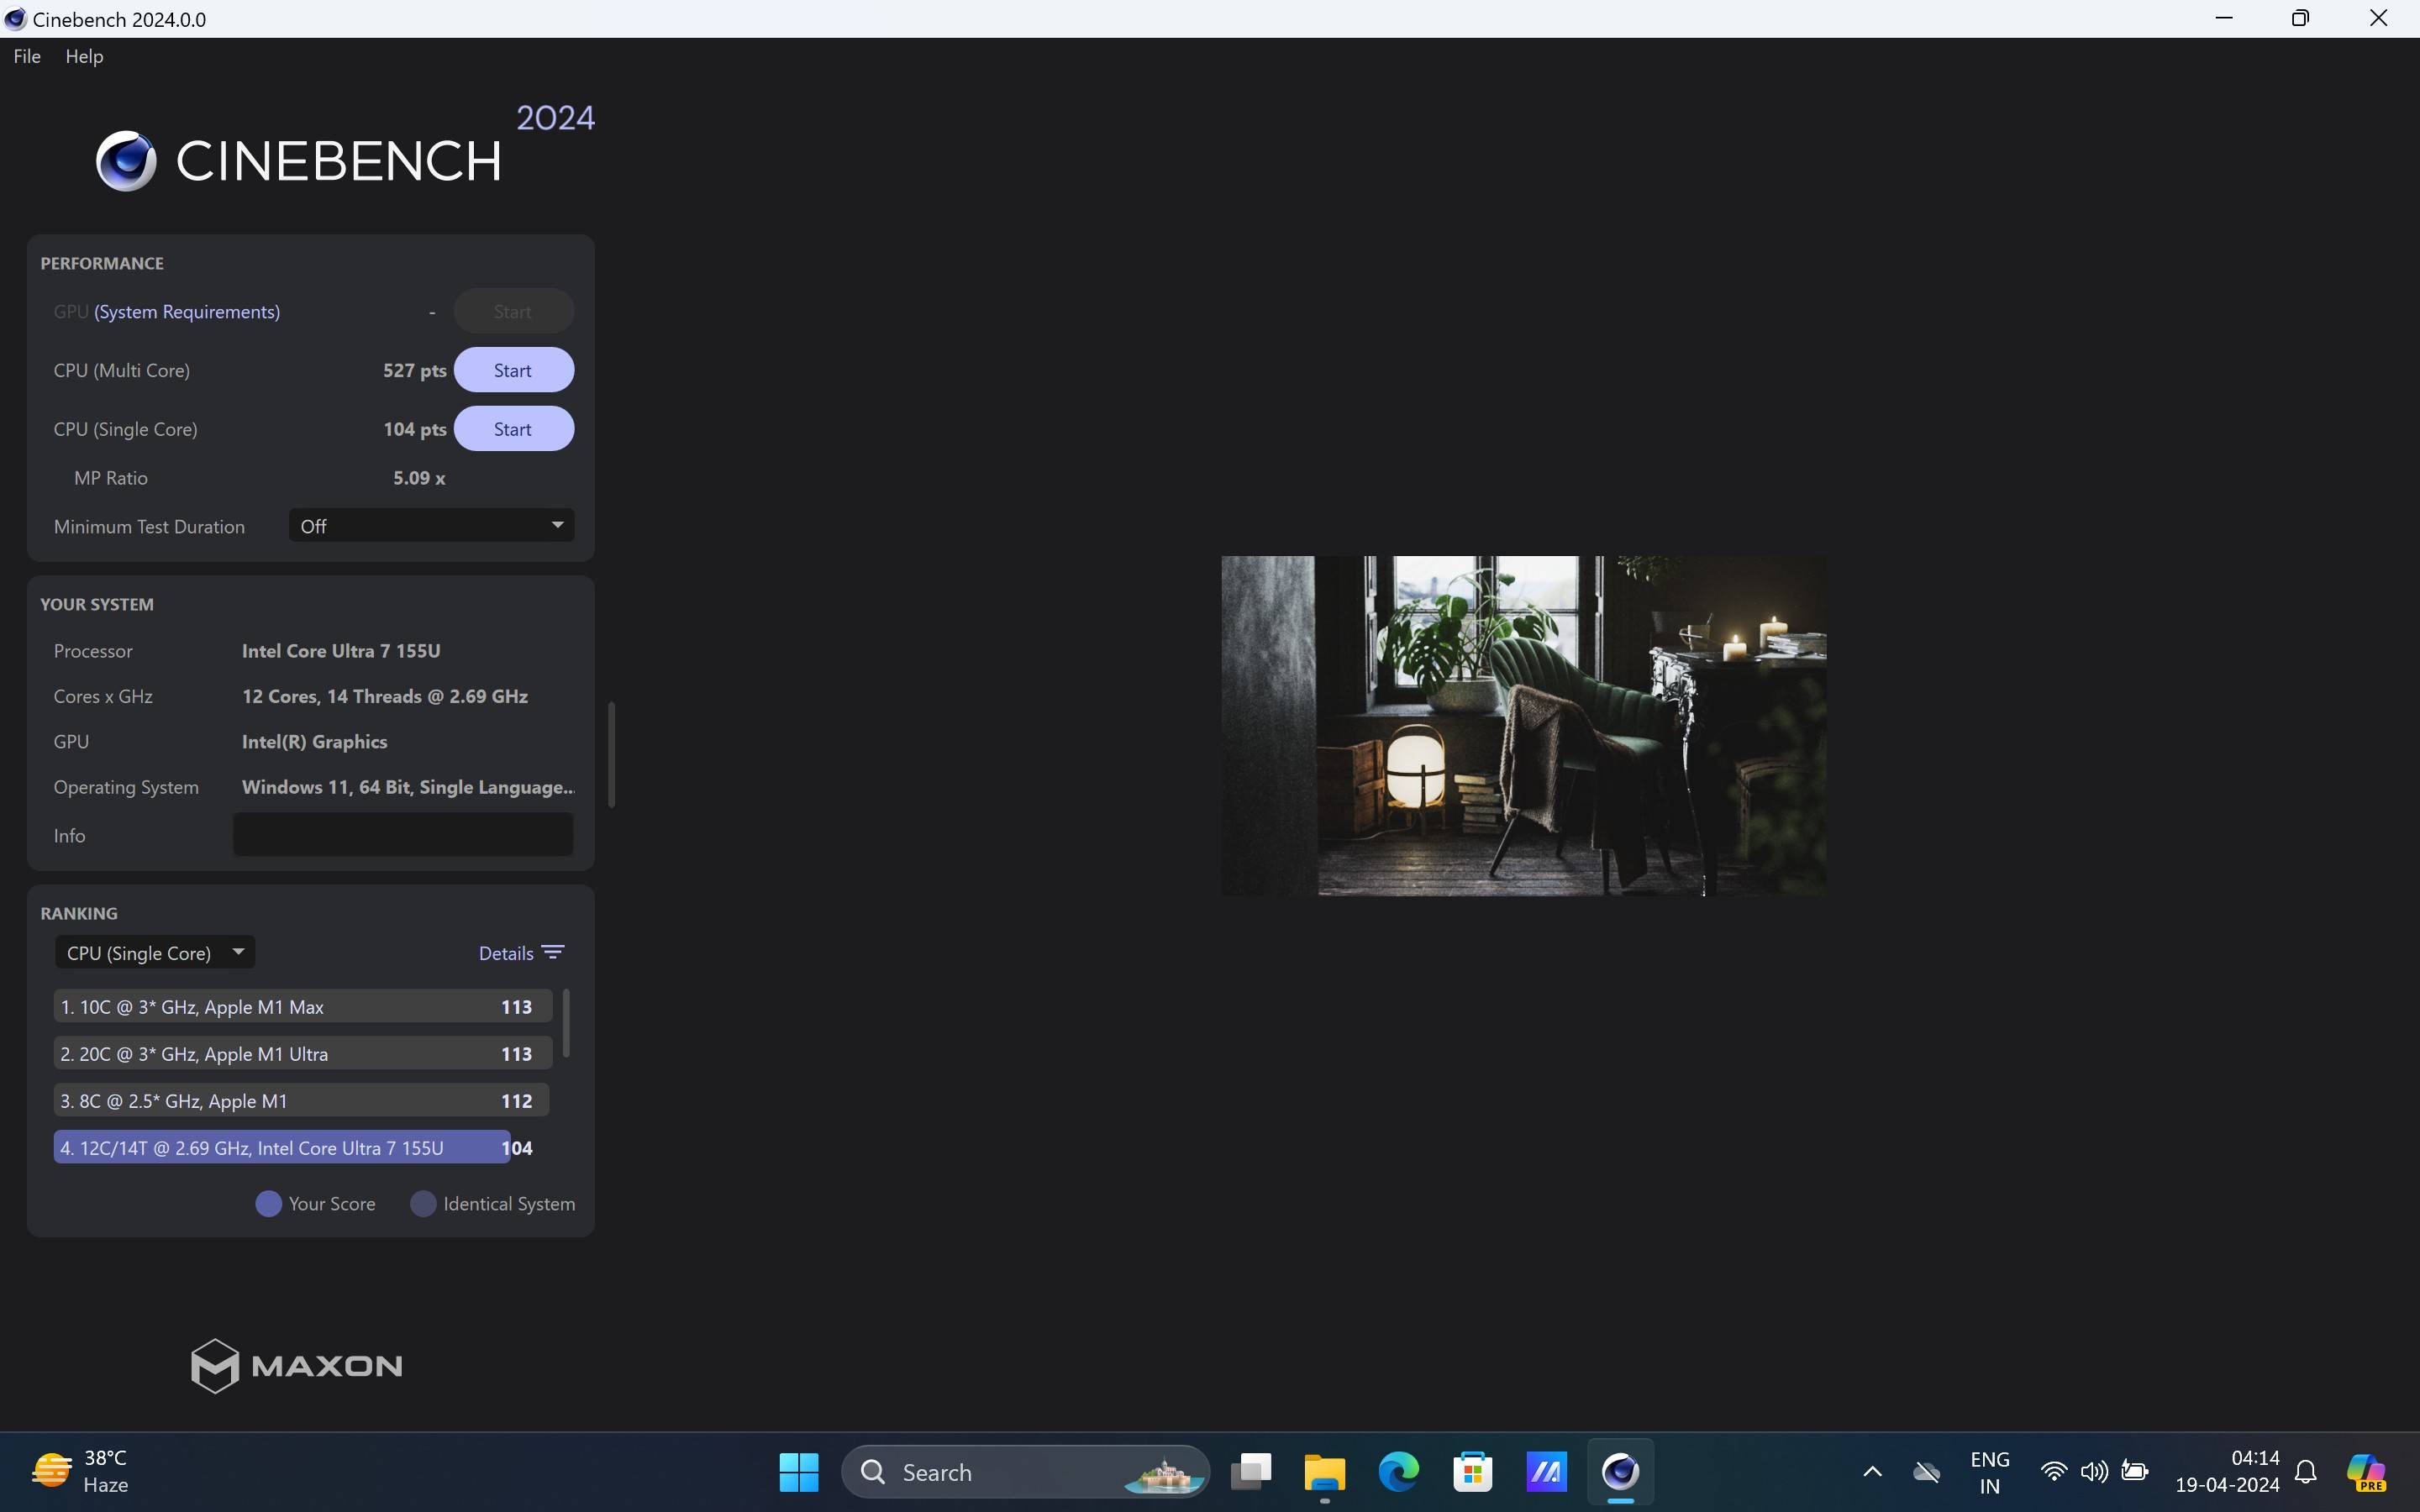Click the Task View taskbar icon
The image size is (2420, 1512).
1250,1471
